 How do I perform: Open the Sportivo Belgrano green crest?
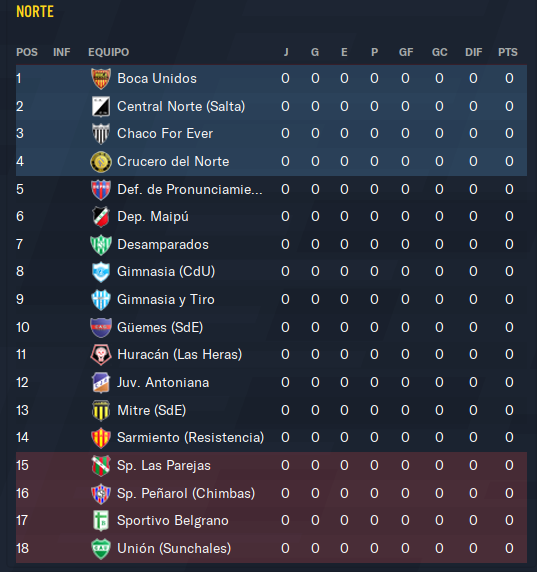101,521
